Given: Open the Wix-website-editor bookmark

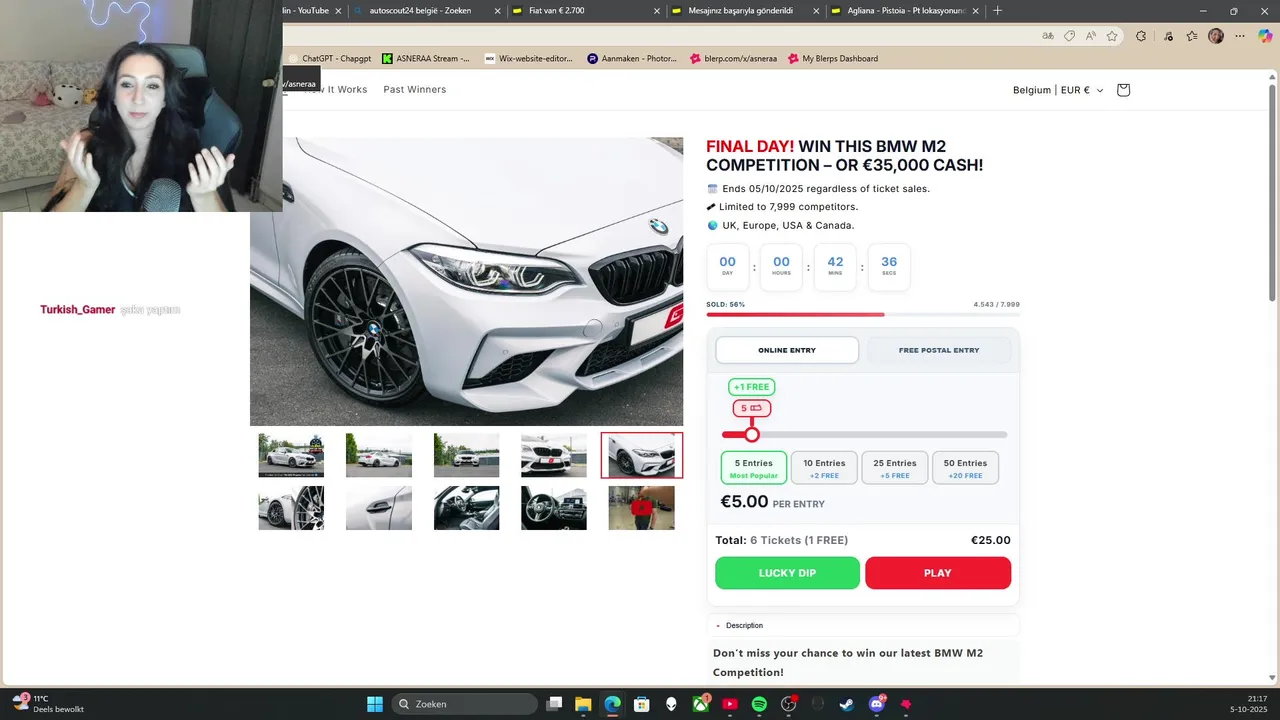Looking at the screenshot, I should tap(529, 59).
